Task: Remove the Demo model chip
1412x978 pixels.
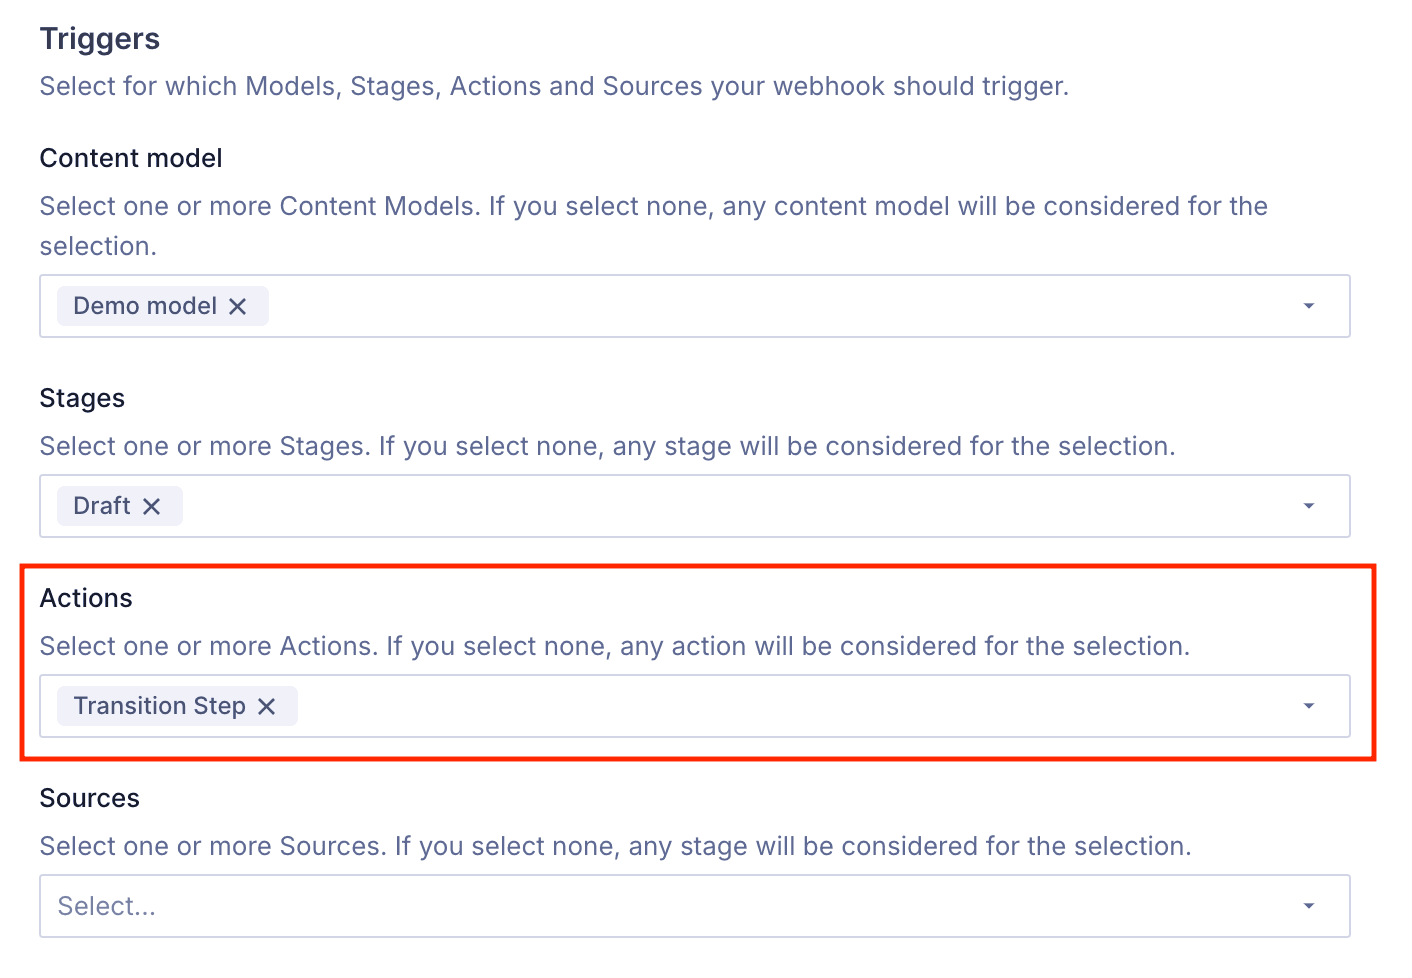Action: [238, 307]
